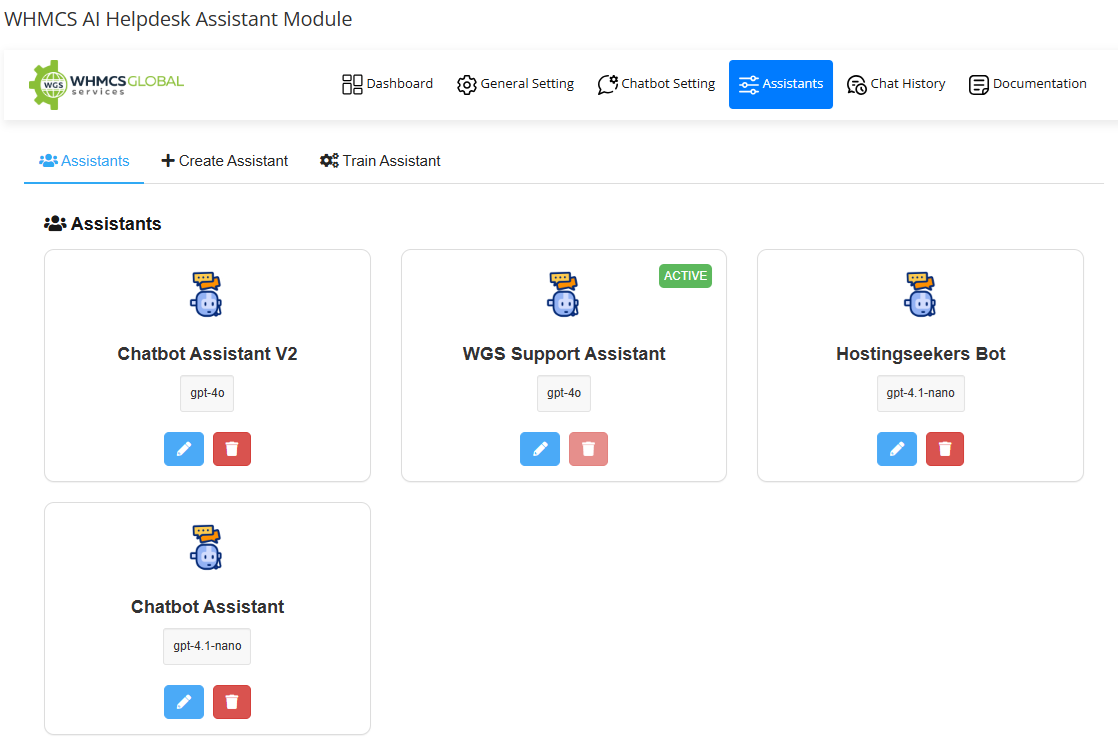Open Chatbot Setting in navigation
The image size is (1118, 740).
(657, 84)
